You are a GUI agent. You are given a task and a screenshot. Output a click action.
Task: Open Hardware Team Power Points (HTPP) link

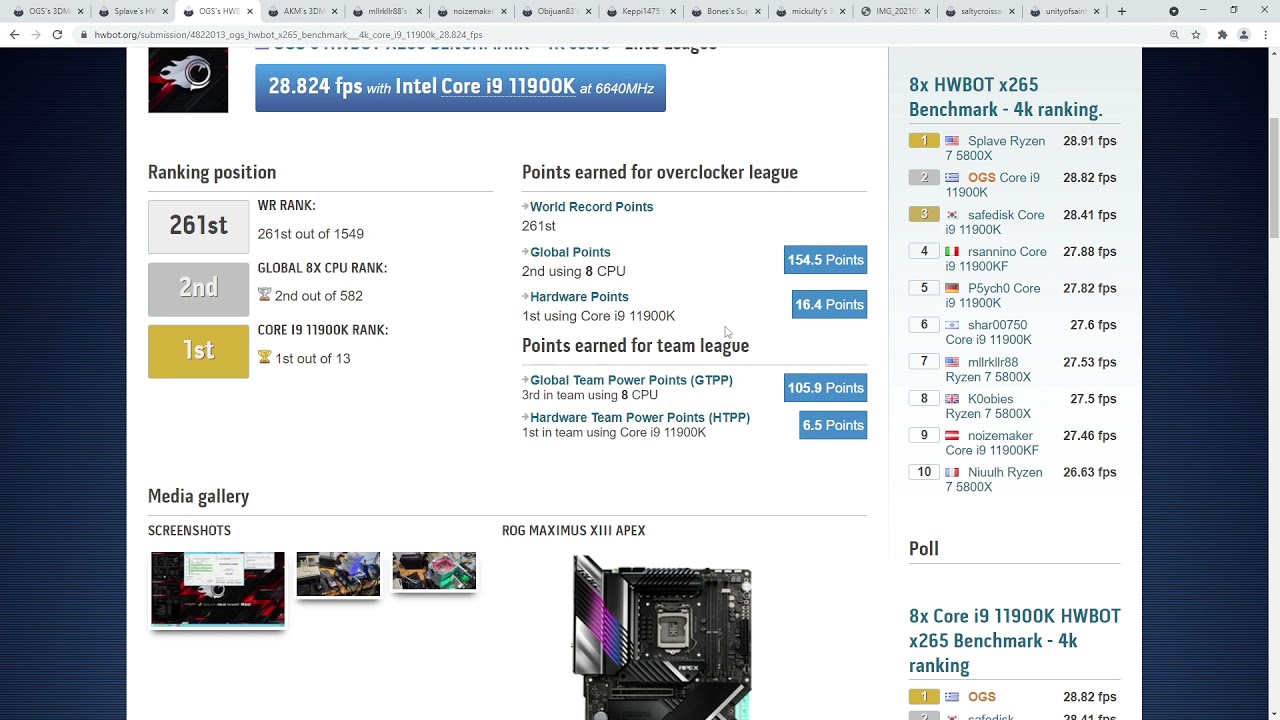coord(640,418)
